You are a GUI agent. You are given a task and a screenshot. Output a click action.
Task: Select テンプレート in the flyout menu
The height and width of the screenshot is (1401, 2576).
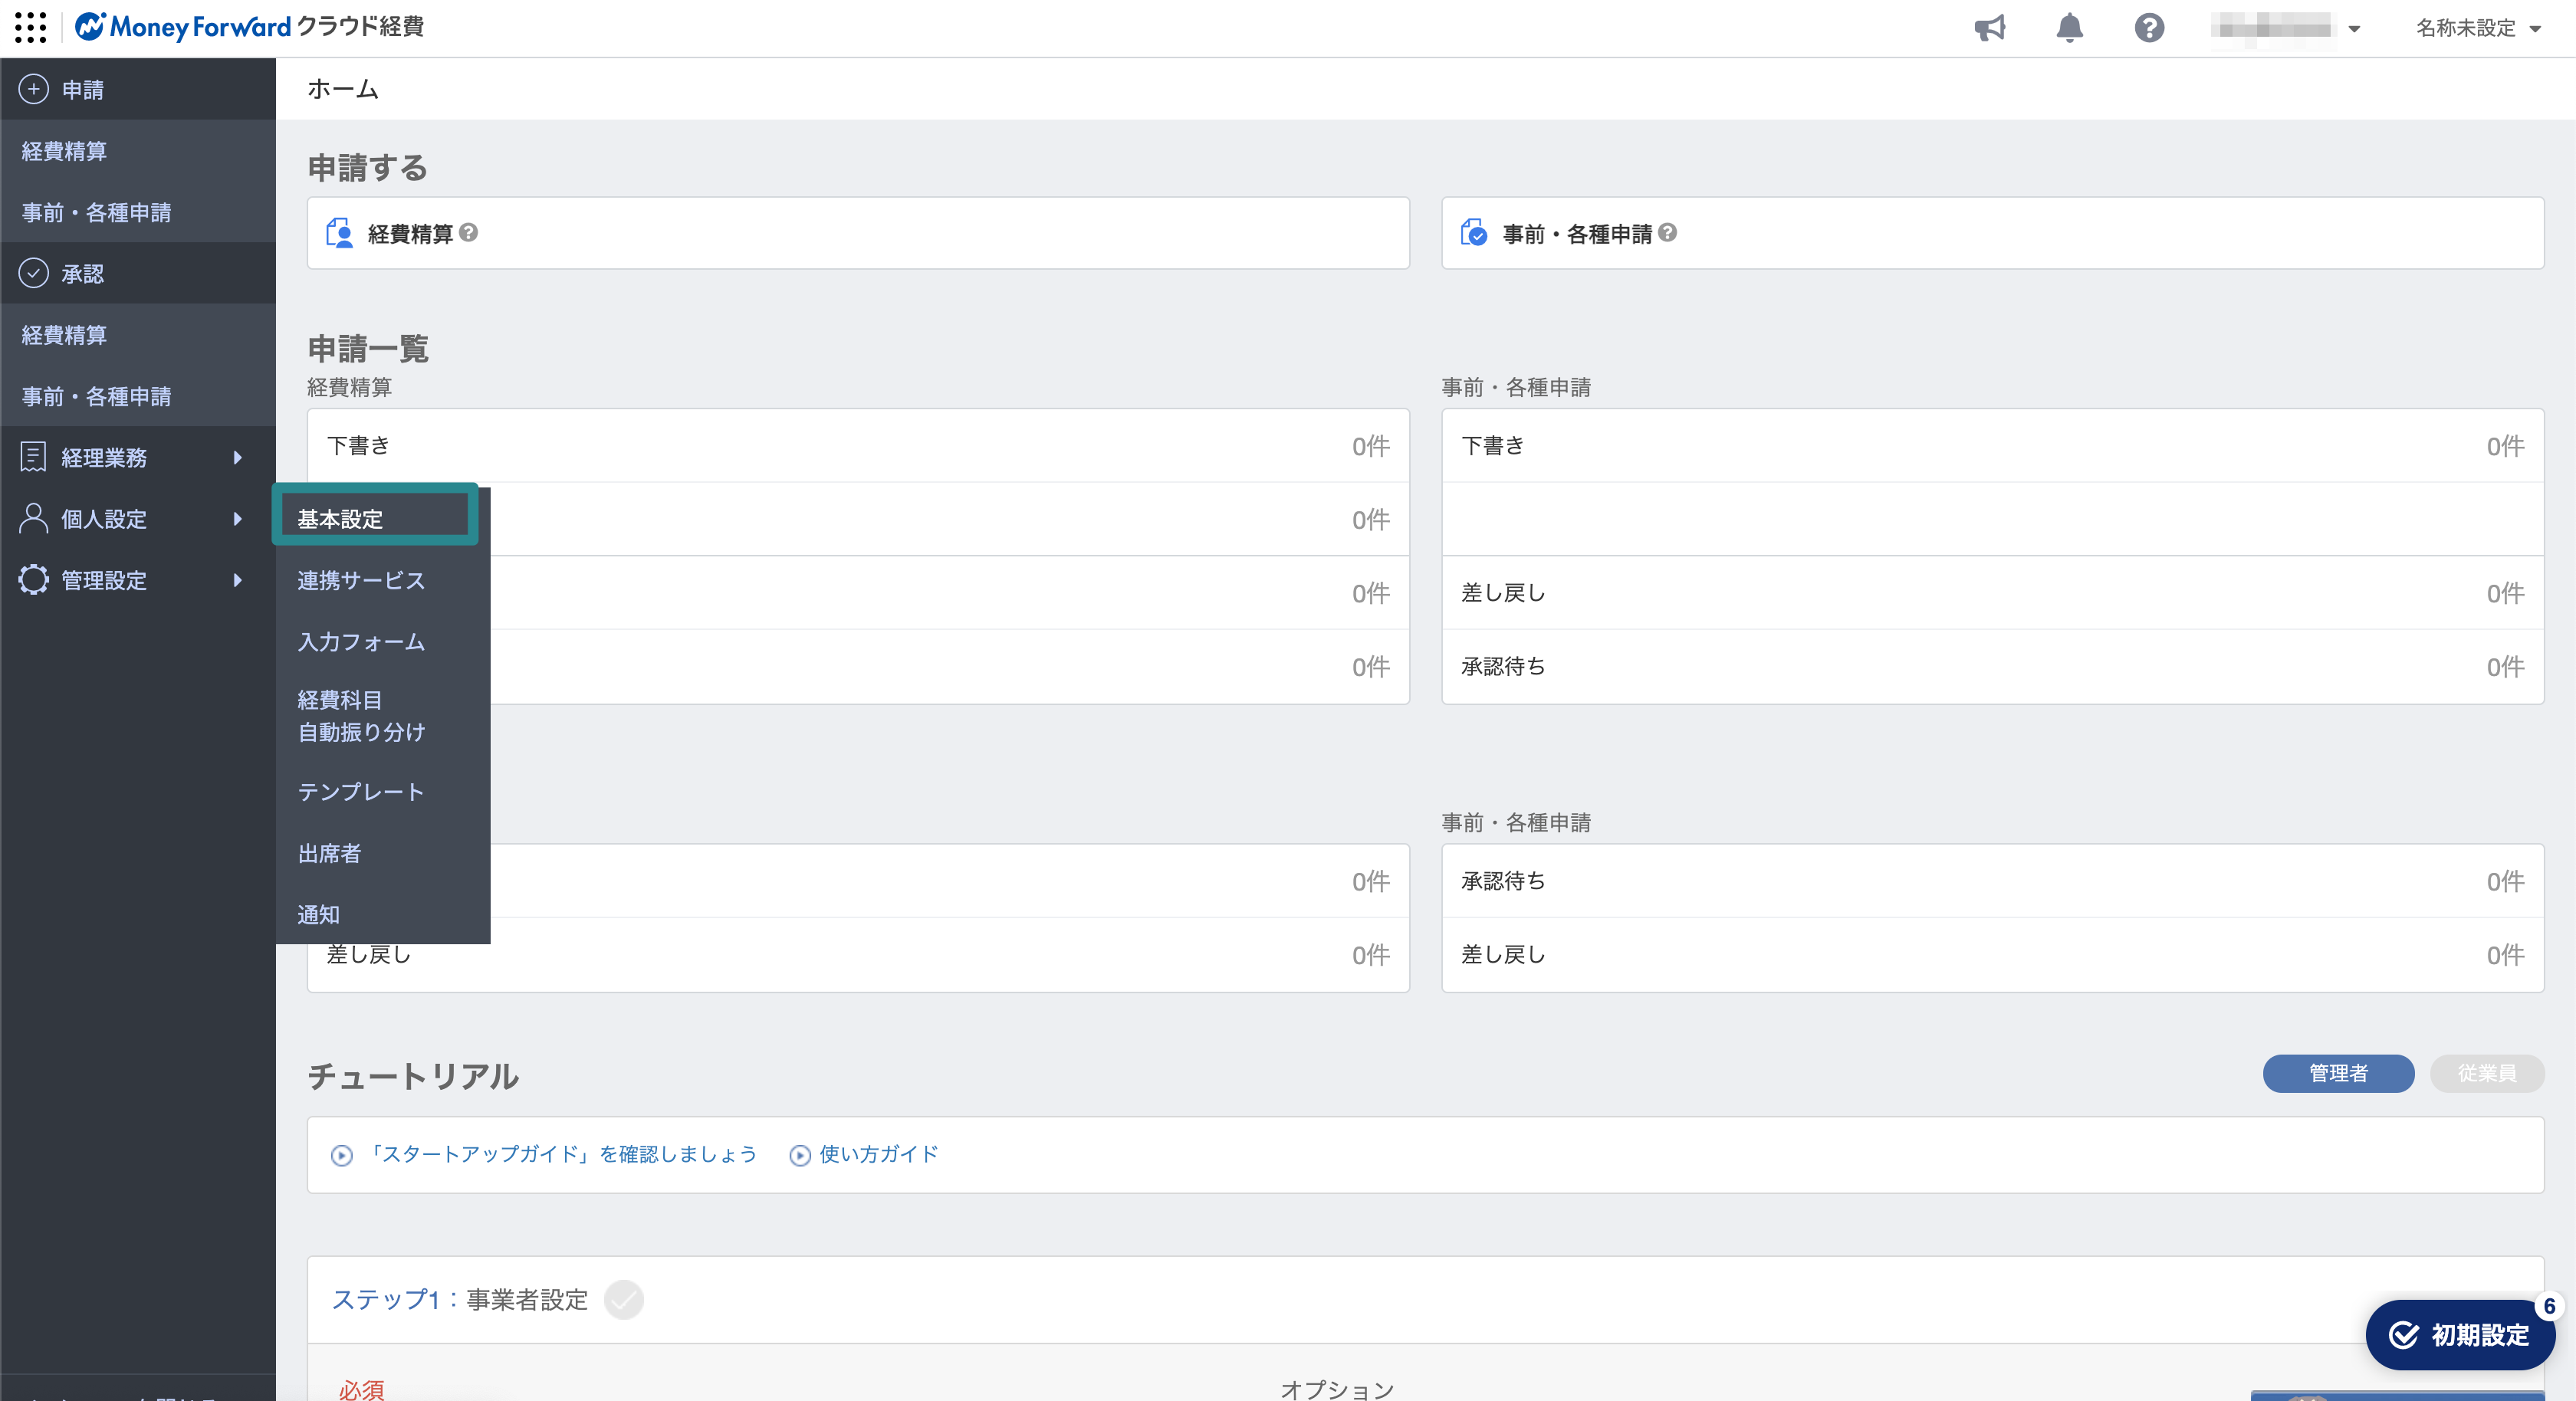click(x=361, y=792)
